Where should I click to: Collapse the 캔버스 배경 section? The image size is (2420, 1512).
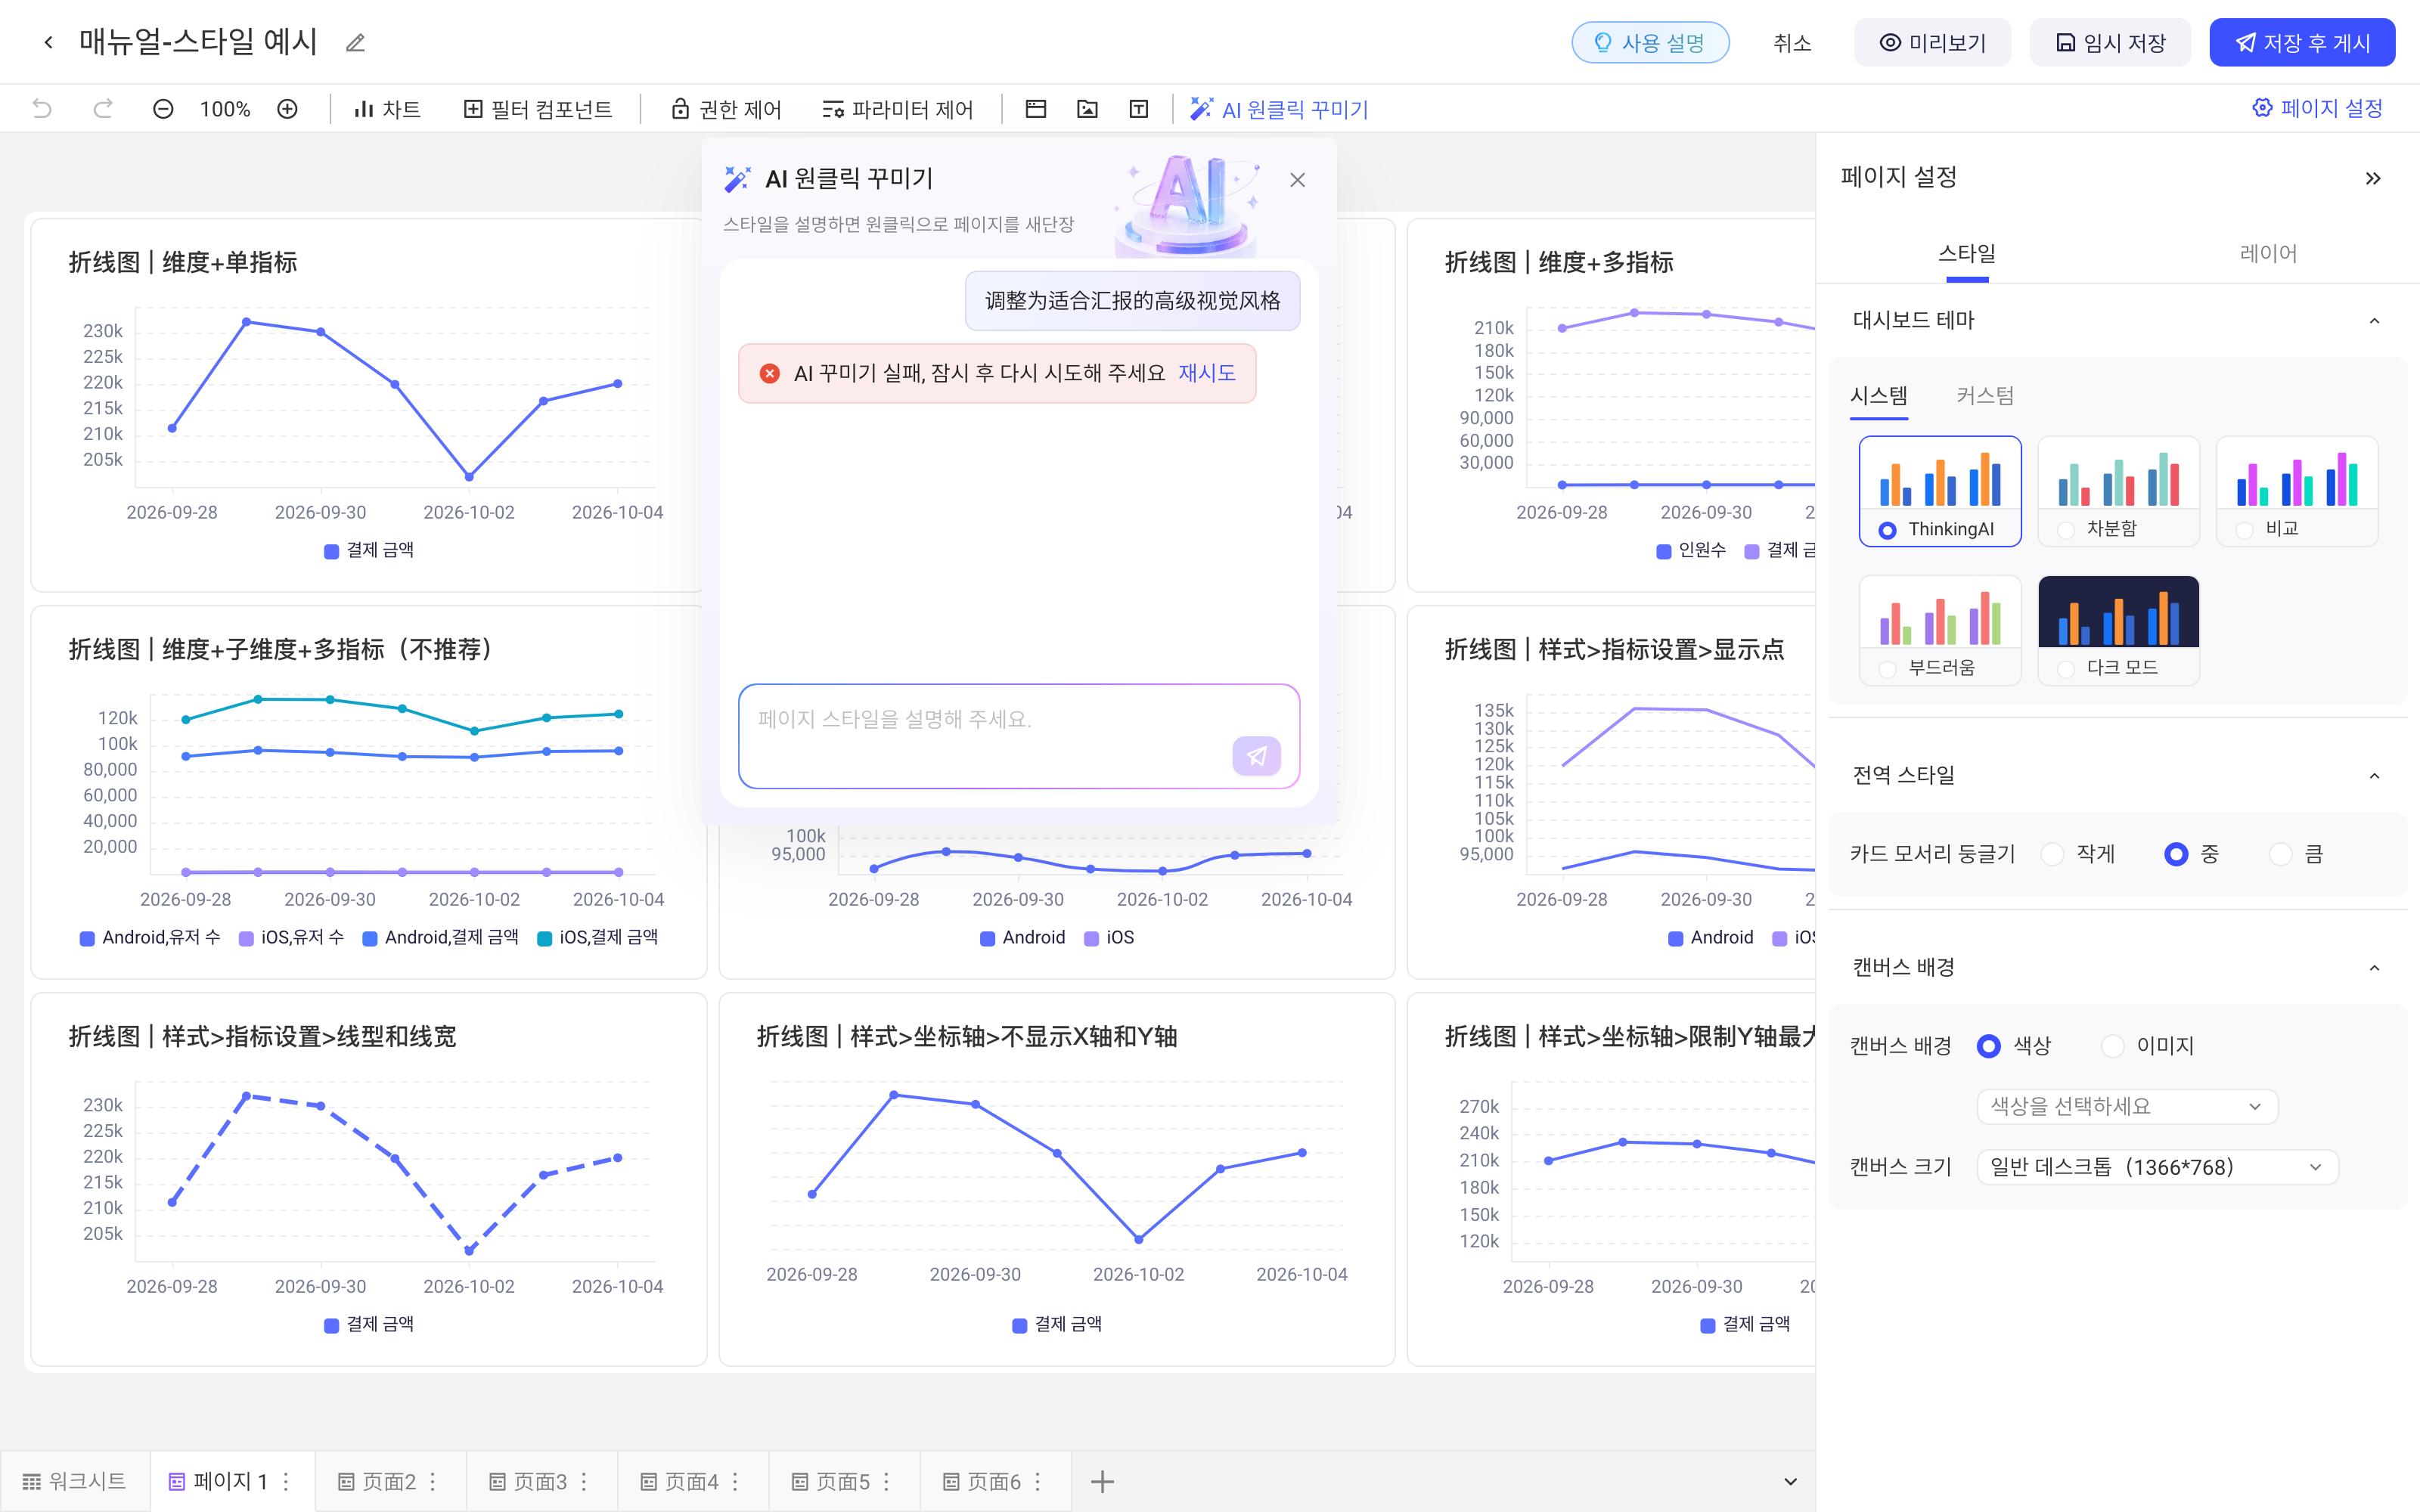tap(2374, 968)
